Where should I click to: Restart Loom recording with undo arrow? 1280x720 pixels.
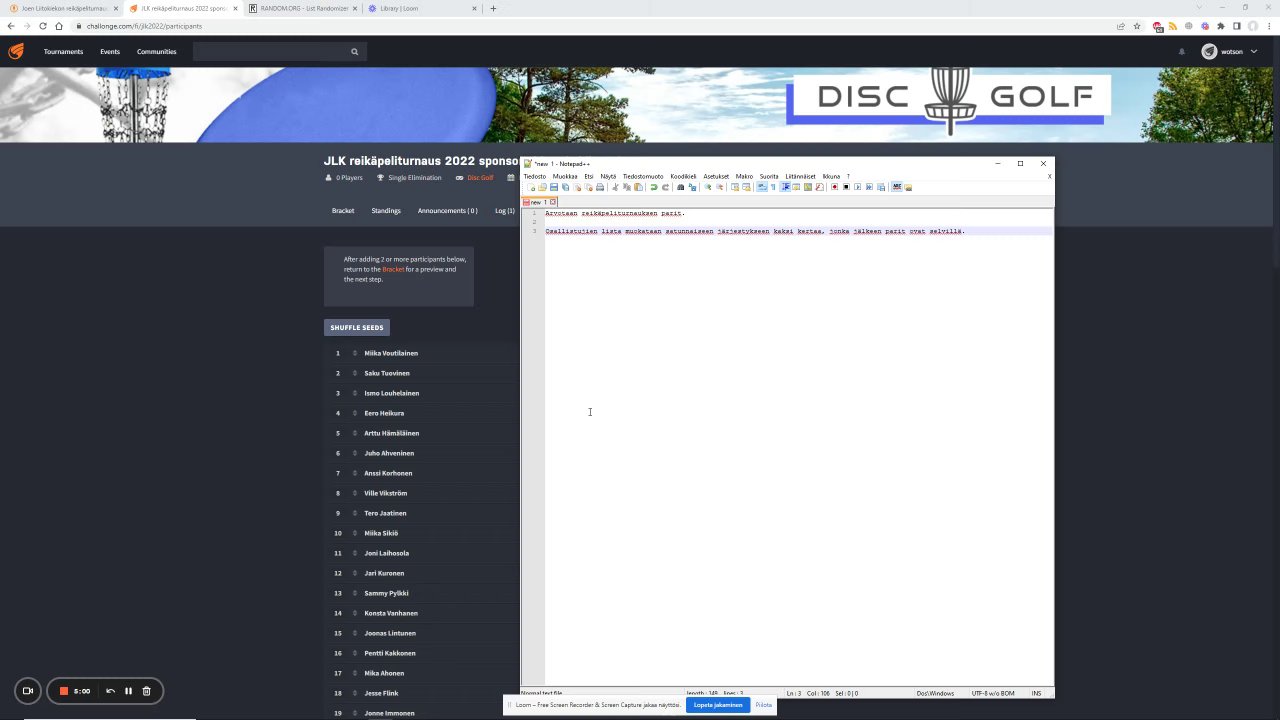click(x=110, y=691)
